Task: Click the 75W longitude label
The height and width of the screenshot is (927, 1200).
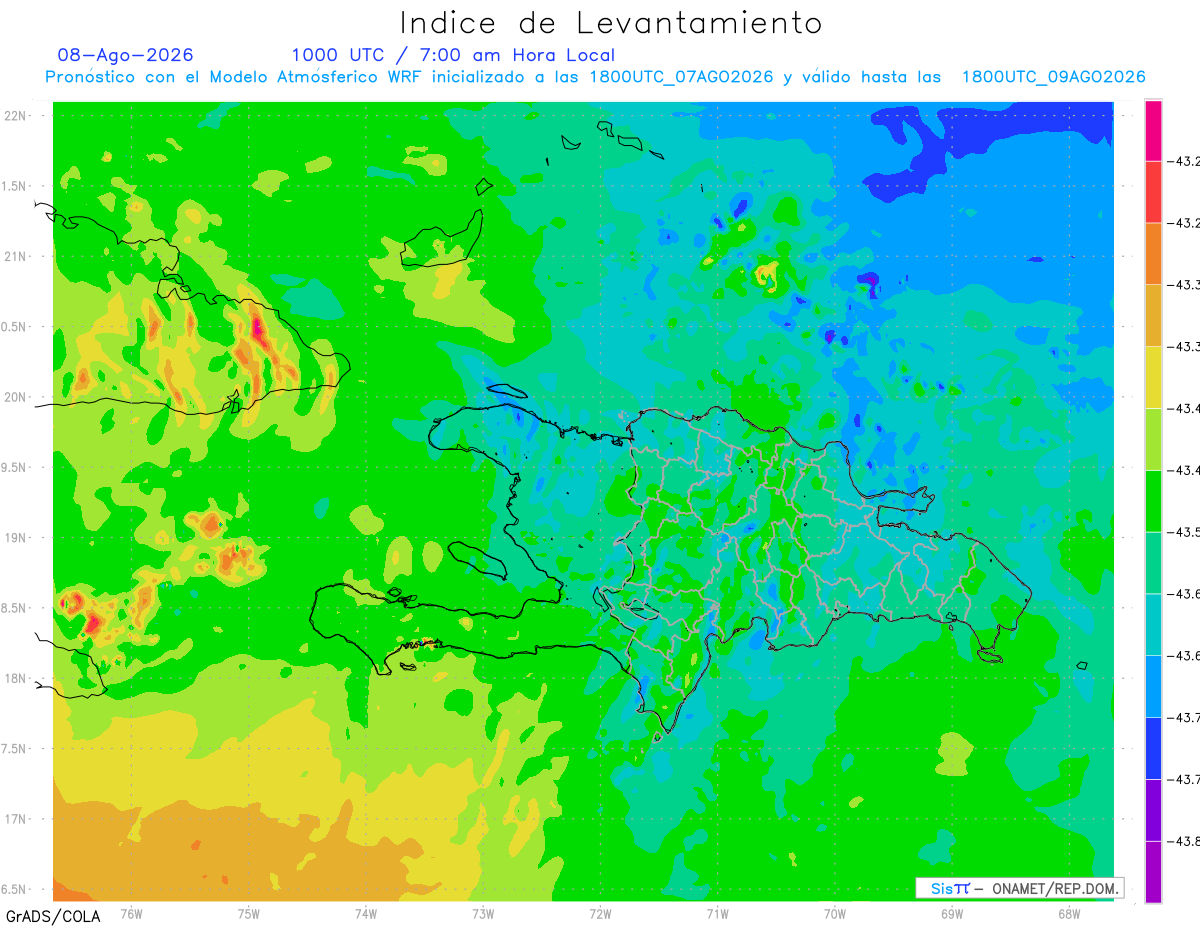Action: coord(249,914)
